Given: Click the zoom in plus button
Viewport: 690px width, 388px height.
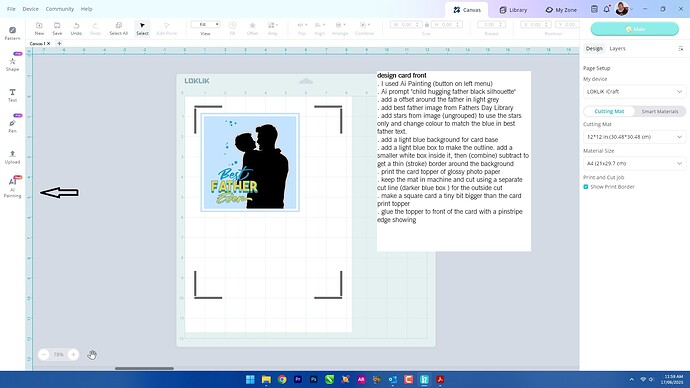Looking at the screenshot, I should [73, 354].
